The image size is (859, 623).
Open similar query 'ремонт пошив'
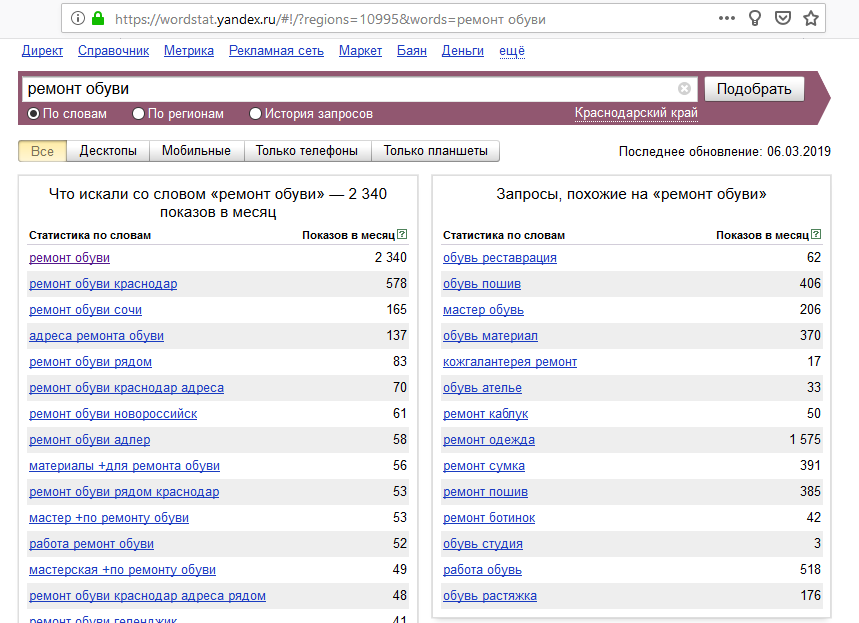[x=485, y=492]
